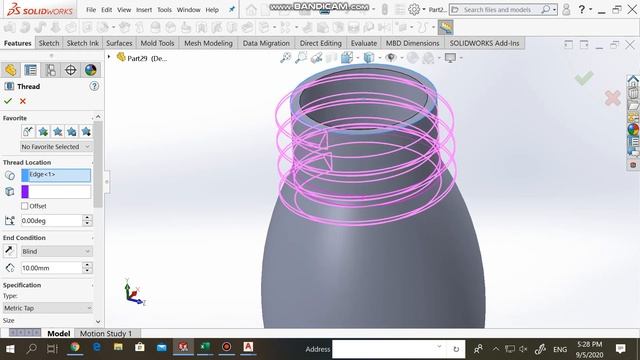Click the 0.00deg start angle field
Image resolution: width=640 pixels, height=360 pixels.
(x=51, y=220)
